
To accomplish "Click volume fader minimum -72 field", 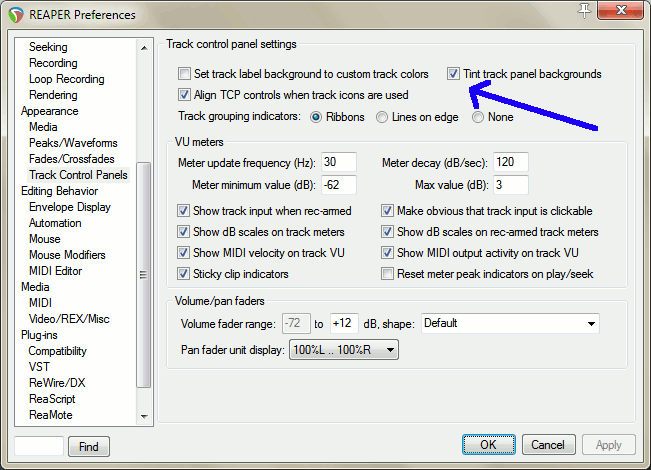I will click(296, 323).
